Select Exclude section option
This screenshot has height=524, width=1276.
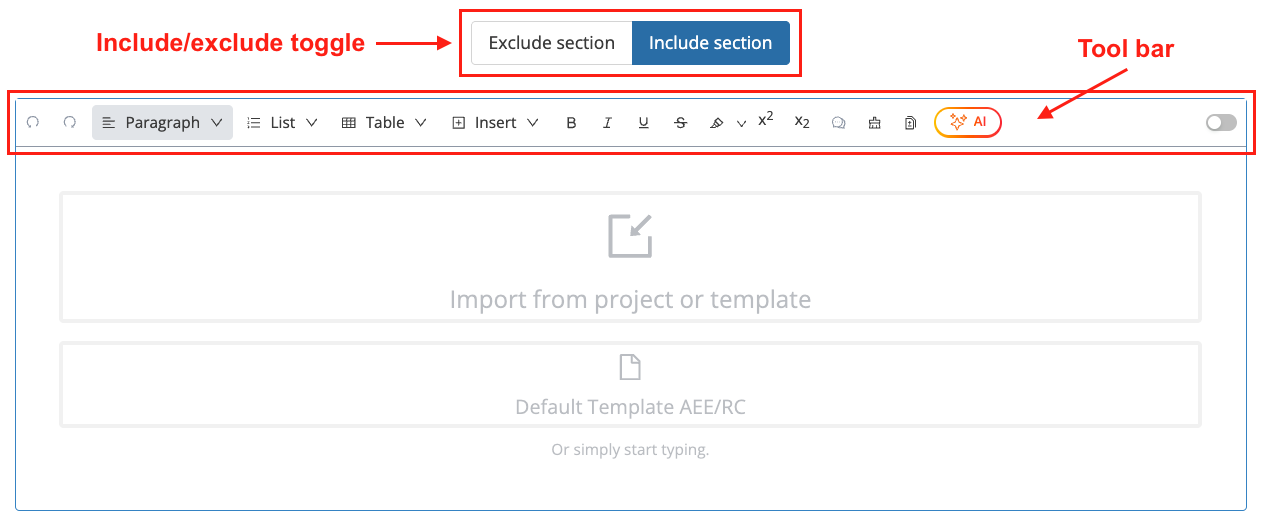point(552,43)
